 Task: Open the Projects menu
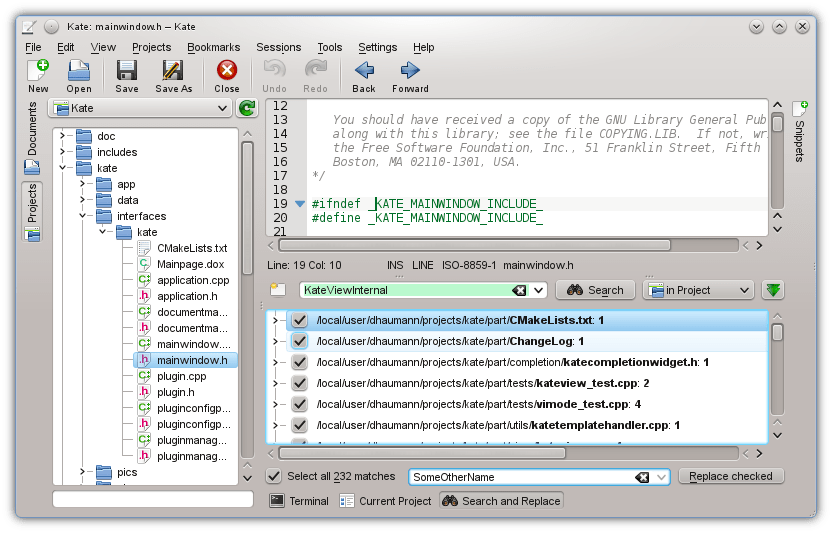coord(152,47)
